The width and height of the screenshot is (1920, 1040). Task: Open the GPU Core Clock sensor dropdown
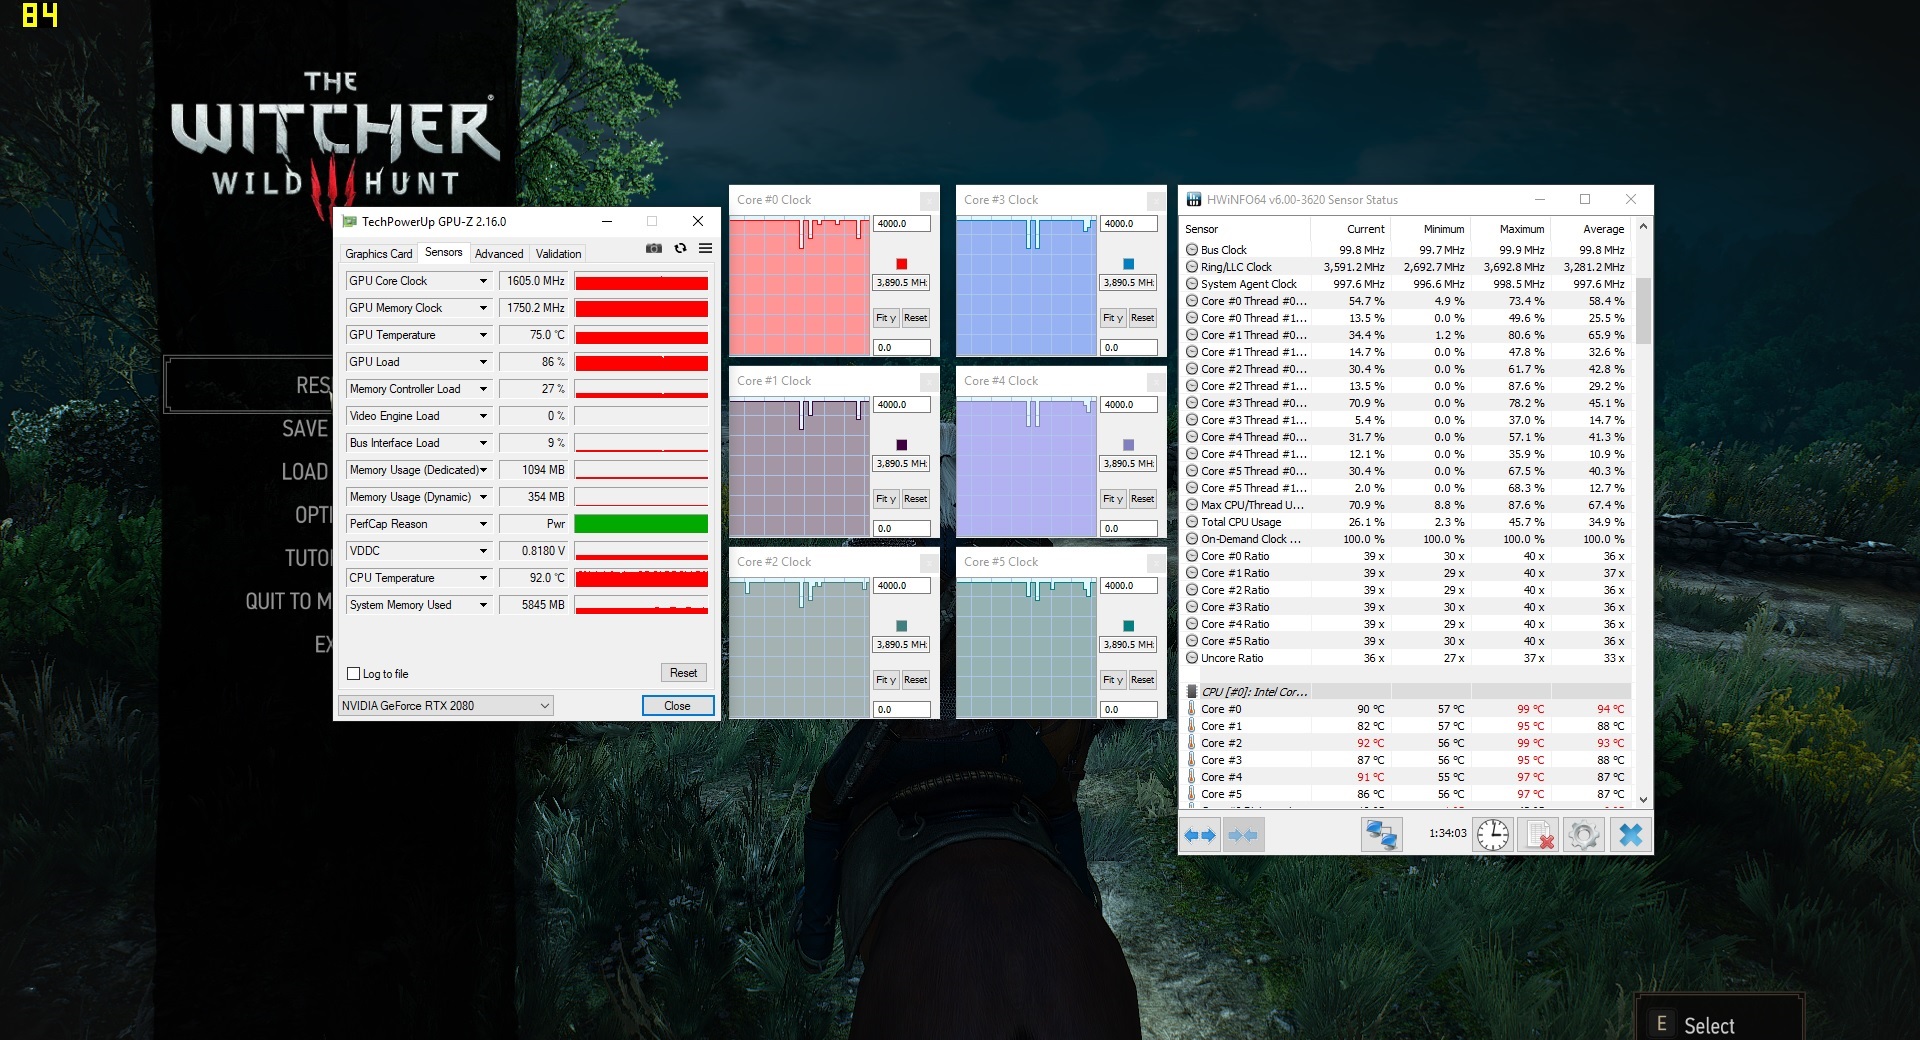pos(483,281)
